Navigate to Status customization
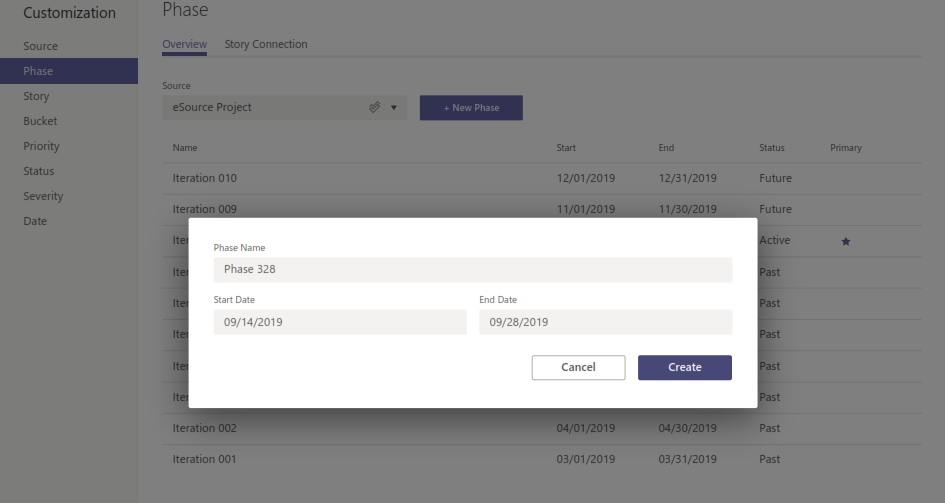This screenshot has height=503, width=945. pos(39,171)
